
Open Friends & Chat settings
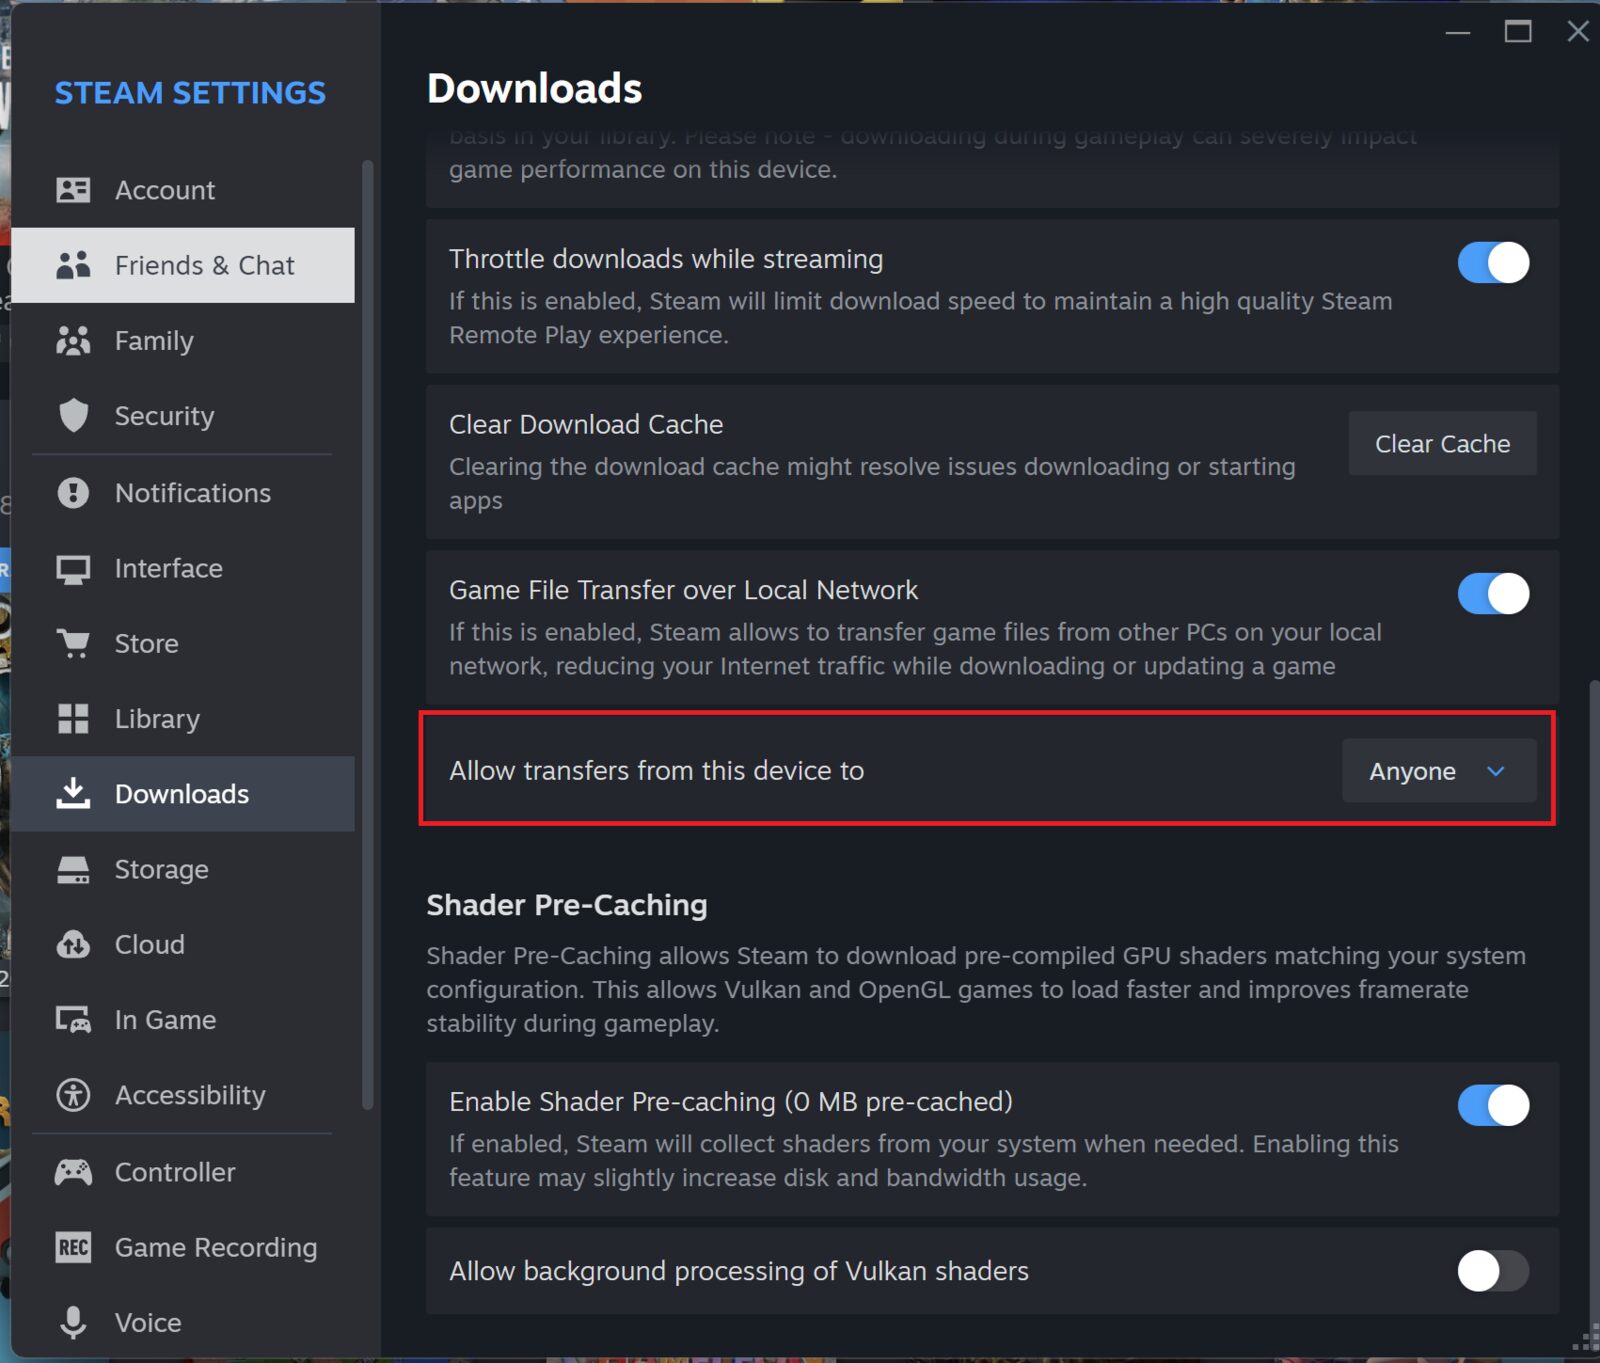(x=183, y=265)
